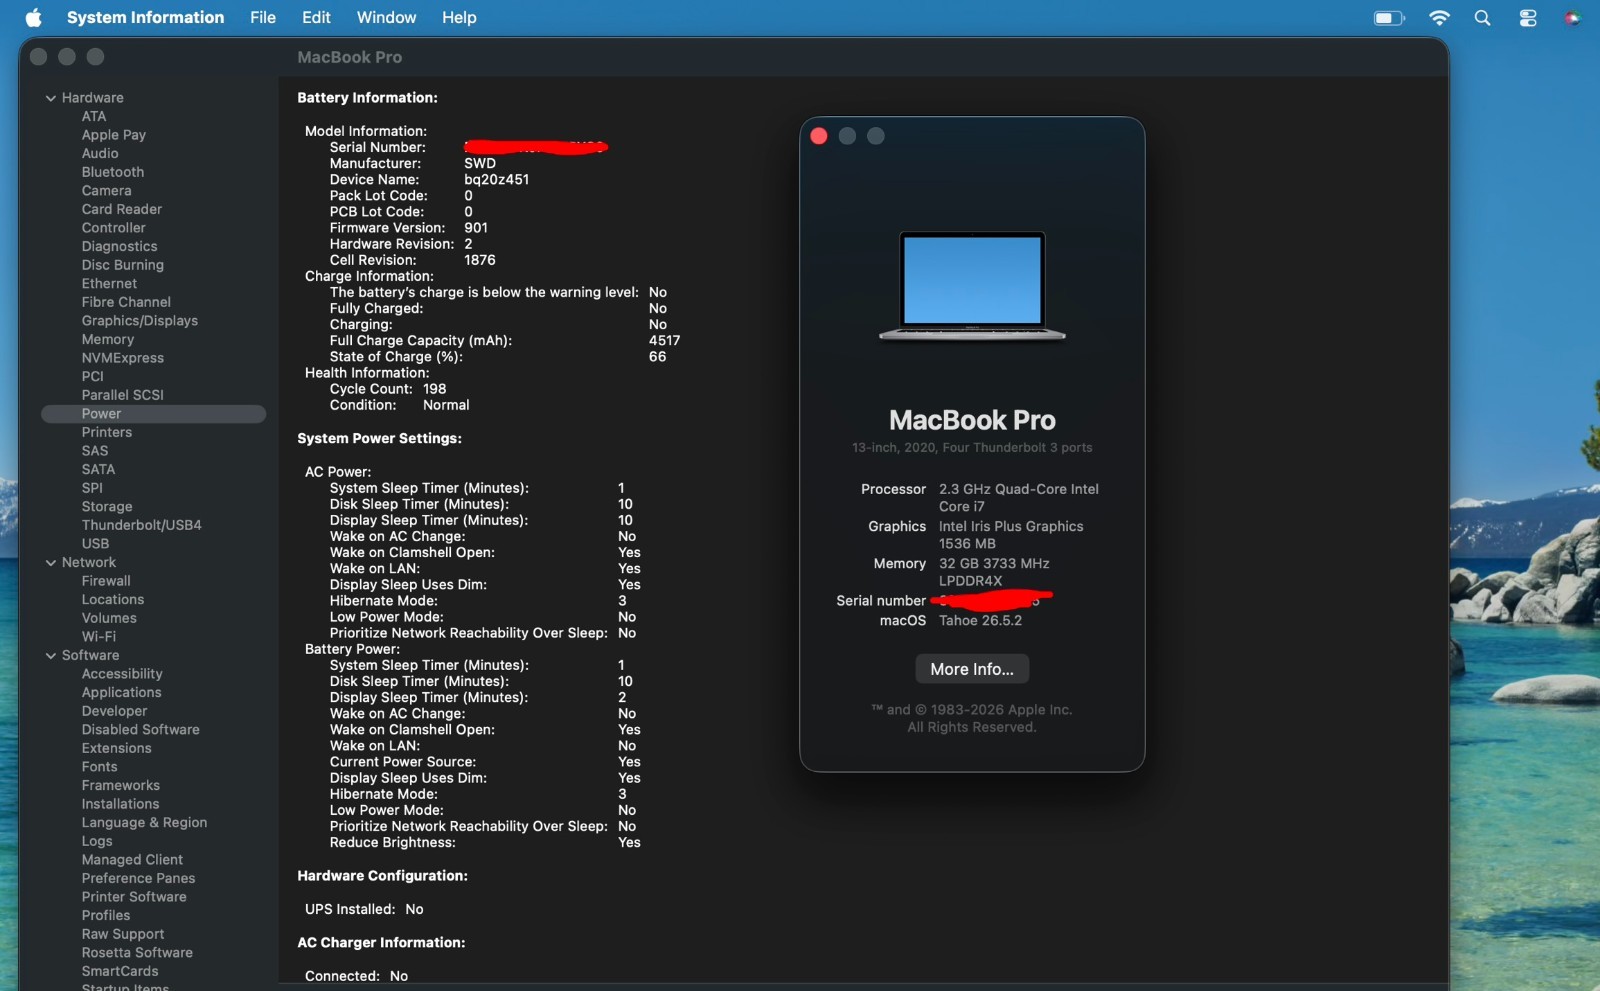Check the battery status icon in the menu bar
The height and width of the screenshot is (991, 1600).
(x=1389, y=18)
